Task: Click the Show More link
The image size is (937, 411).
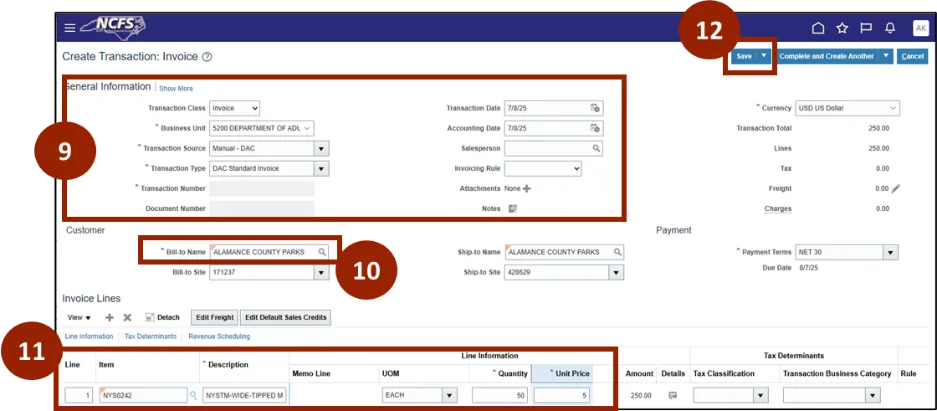Action: click(176, 88)
